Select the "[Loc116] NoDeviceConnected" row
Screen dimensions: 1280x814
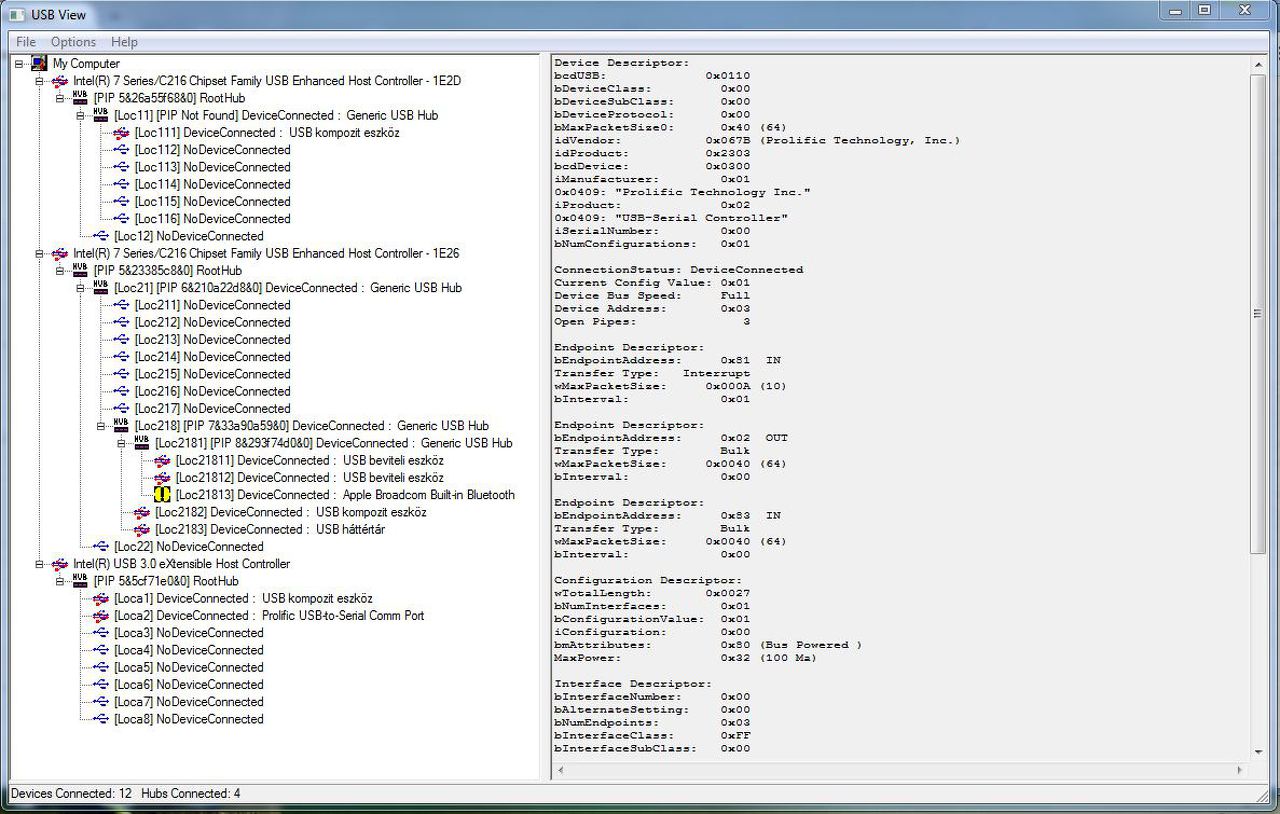(x=212, y=219)
